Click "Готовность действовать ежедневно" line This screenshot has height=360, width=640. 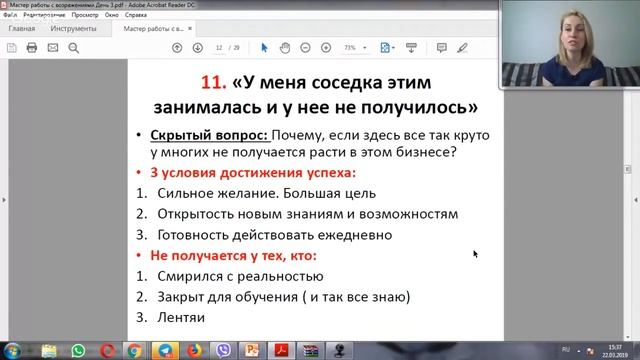(275, 235)
